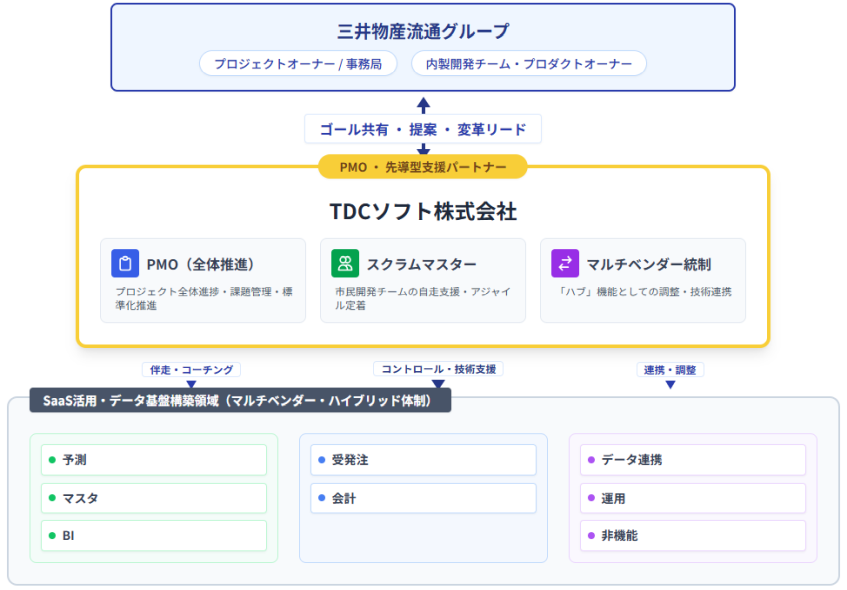Click the 会計 item box
This screenshot has height=590, width=847.
(x=423, y=498)
